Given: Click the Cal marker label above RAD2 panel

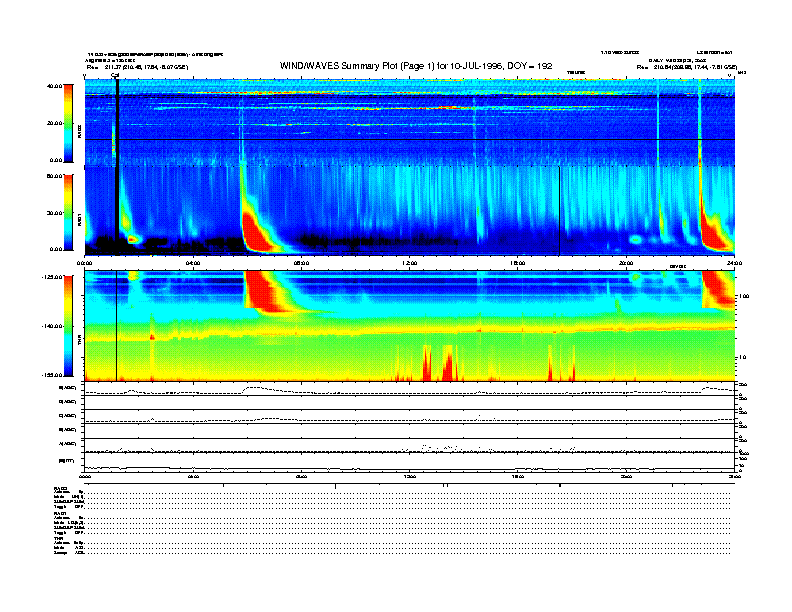Looking at the screenshot, I should pos(115,76).
